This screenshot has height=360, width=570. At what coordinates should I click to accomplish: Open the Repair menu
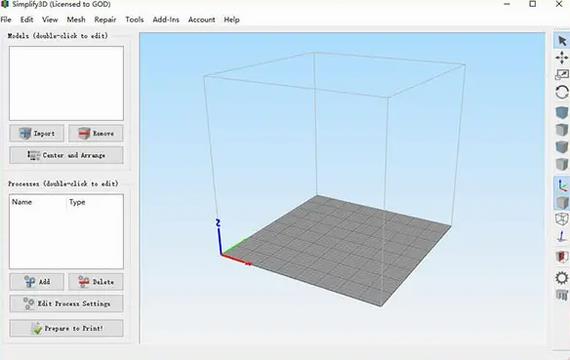point(105,20)
